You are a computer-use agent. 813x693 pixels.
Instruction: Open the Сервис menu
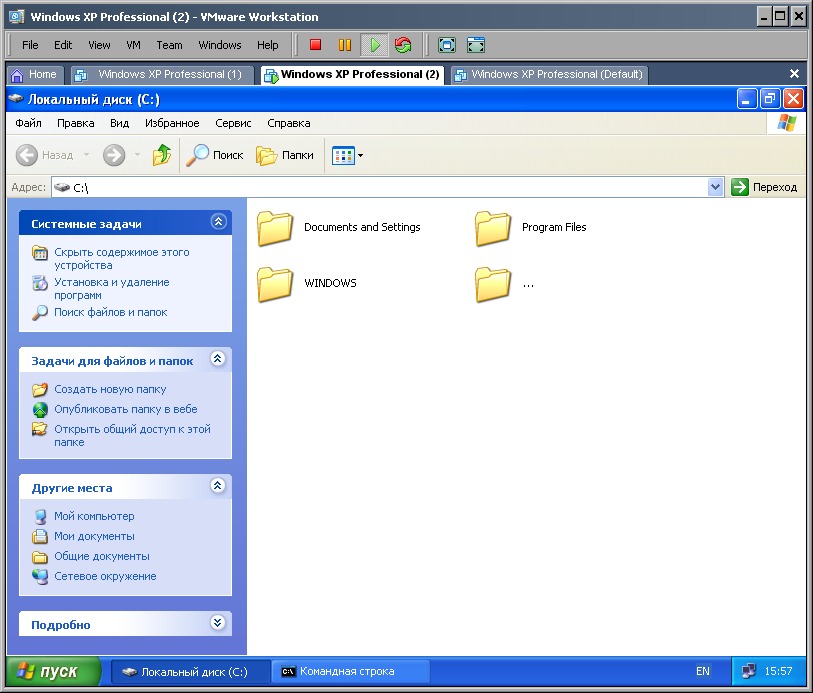click(233, 123)
